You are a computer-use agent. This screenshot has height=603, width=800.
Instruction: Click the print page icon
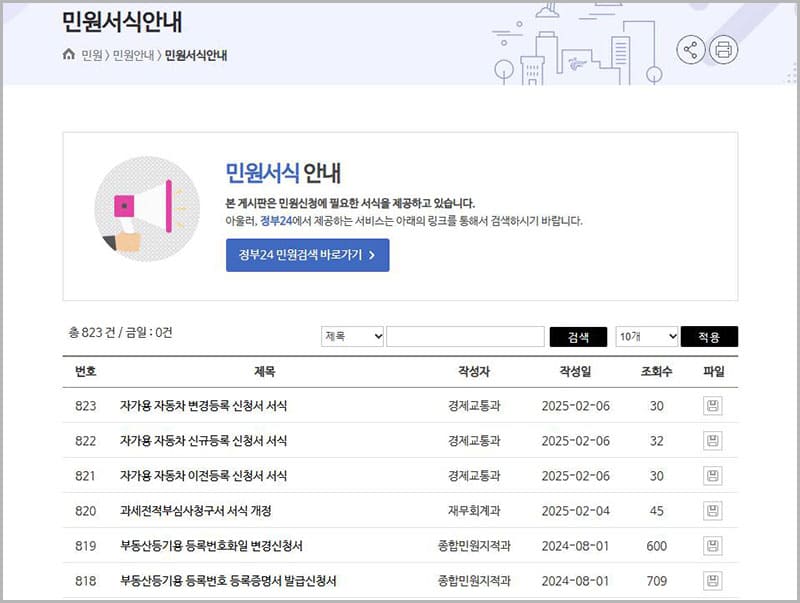pos(724,49)
